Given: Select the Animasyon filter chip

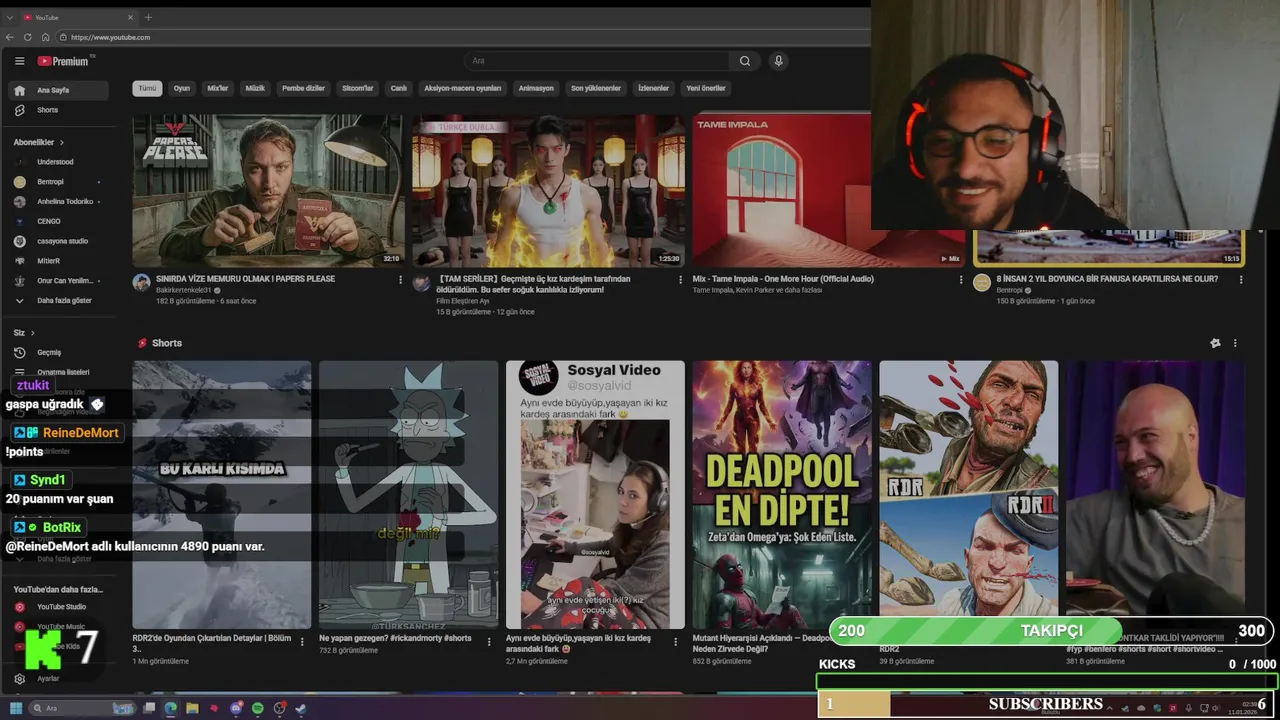Looking at the screenshot, I should click(x=536, y=88).
